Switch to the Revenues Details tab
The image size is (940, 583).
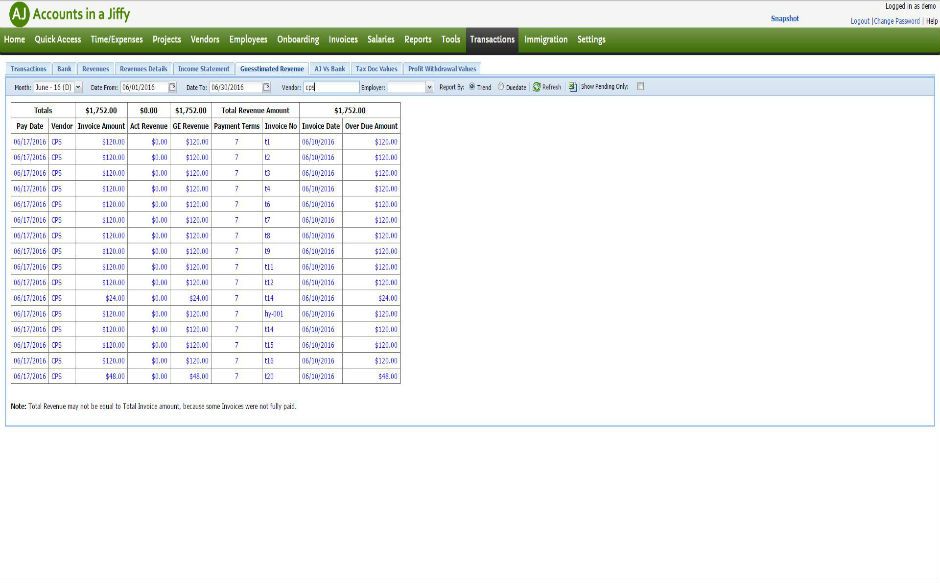pos(143,69)
